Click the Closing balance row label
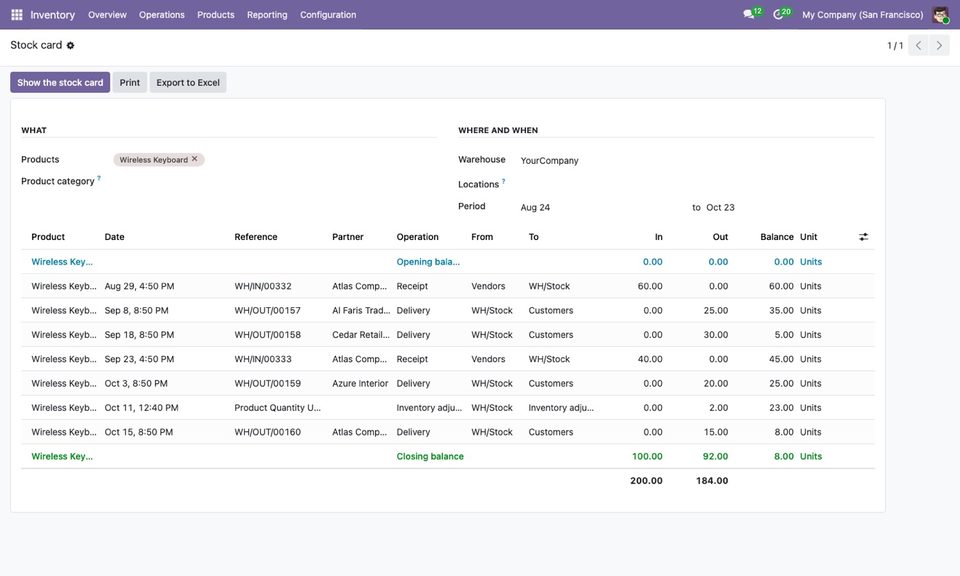The height and width of the screenshot is (576, 960). (x=430, y=456)
